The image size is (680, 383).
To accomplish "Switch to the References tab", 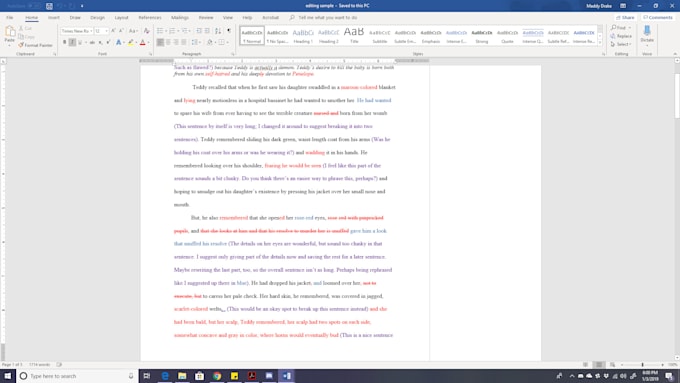I will click(x=150, y=17).
